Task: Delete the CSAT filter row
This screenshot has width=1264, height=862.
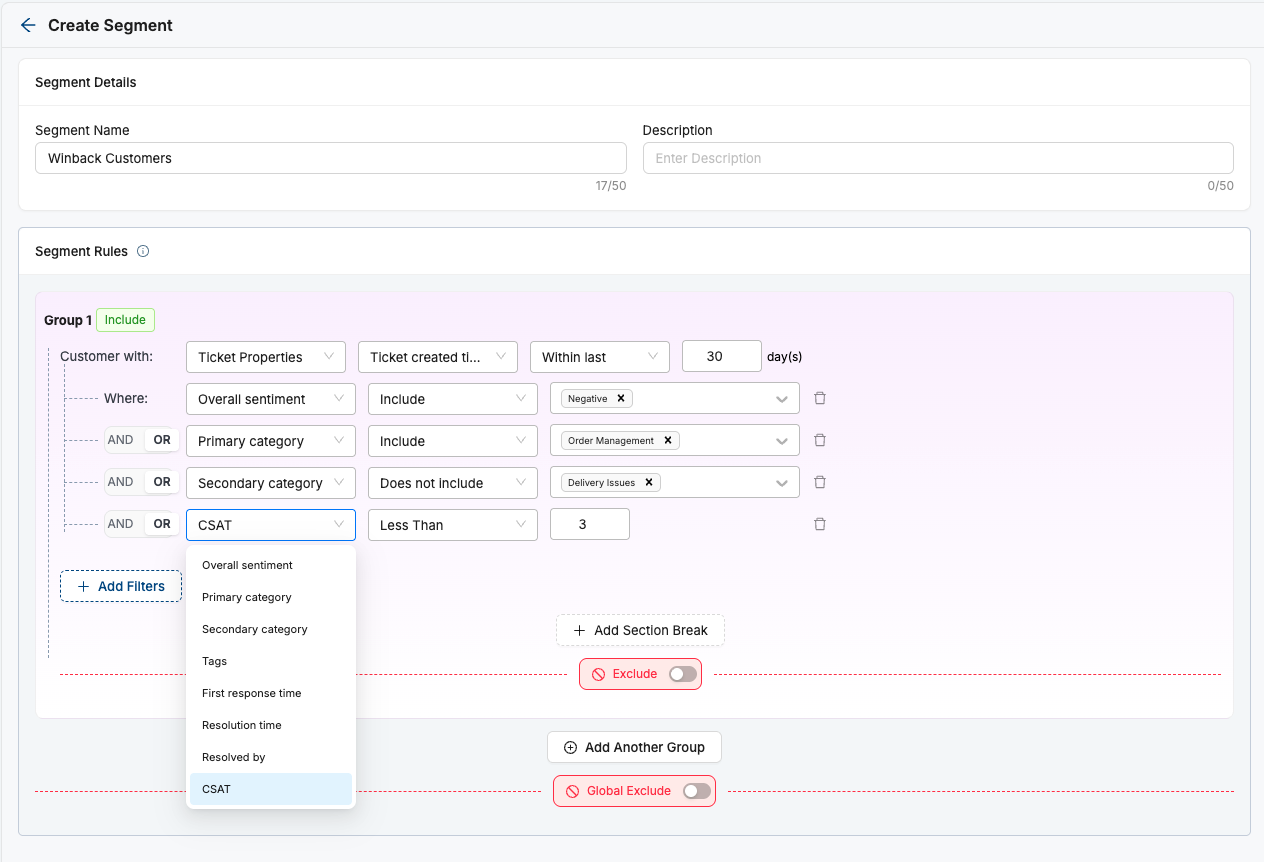Action: point(820,524)
